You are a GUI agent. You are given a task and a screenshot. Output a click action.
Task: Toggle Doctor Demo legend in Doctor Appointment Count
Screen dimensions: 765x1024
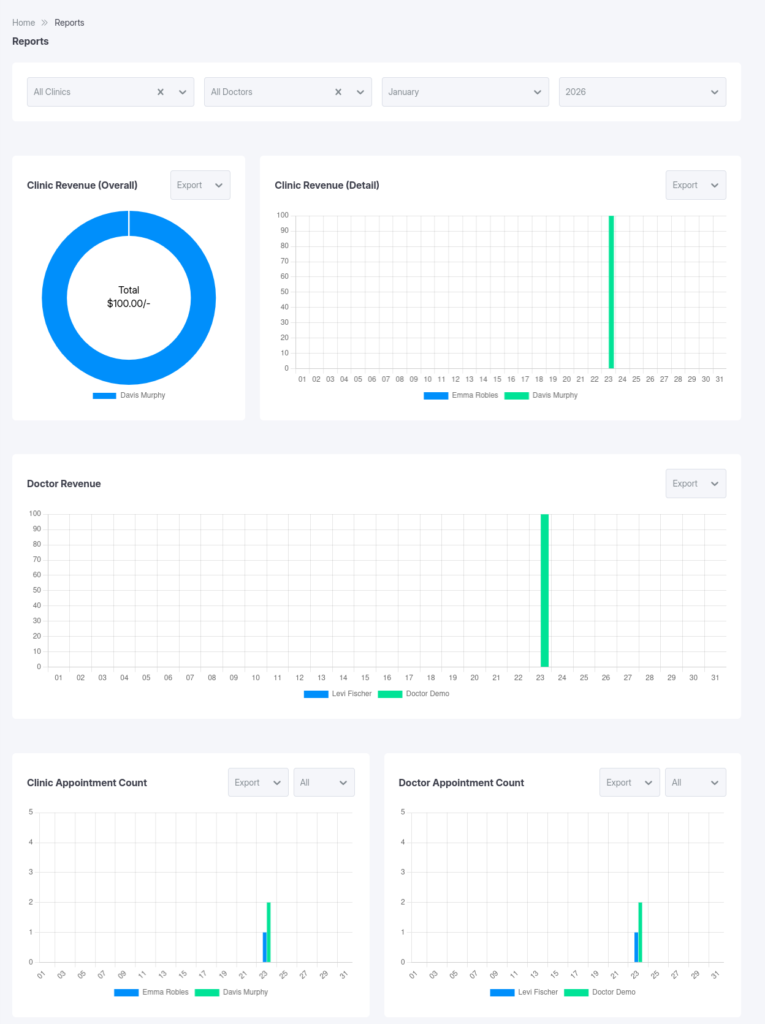click(600, 993)
